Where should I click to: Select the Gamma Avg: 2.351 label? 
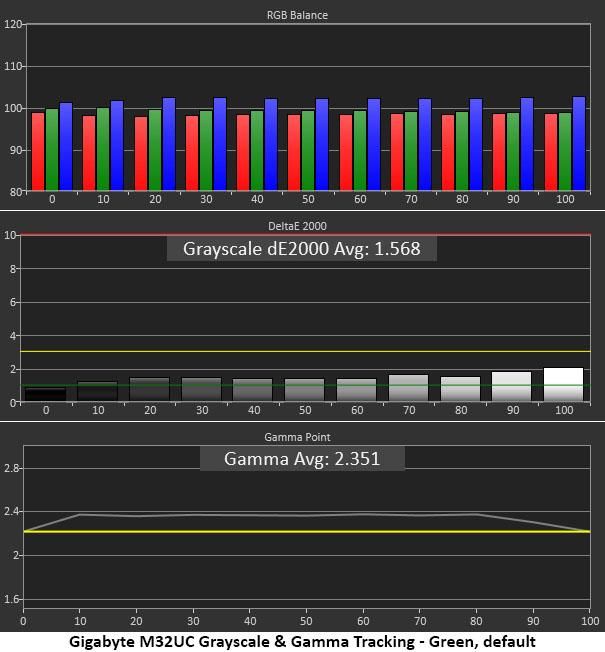pyautogui.click(x=302, y=459)
